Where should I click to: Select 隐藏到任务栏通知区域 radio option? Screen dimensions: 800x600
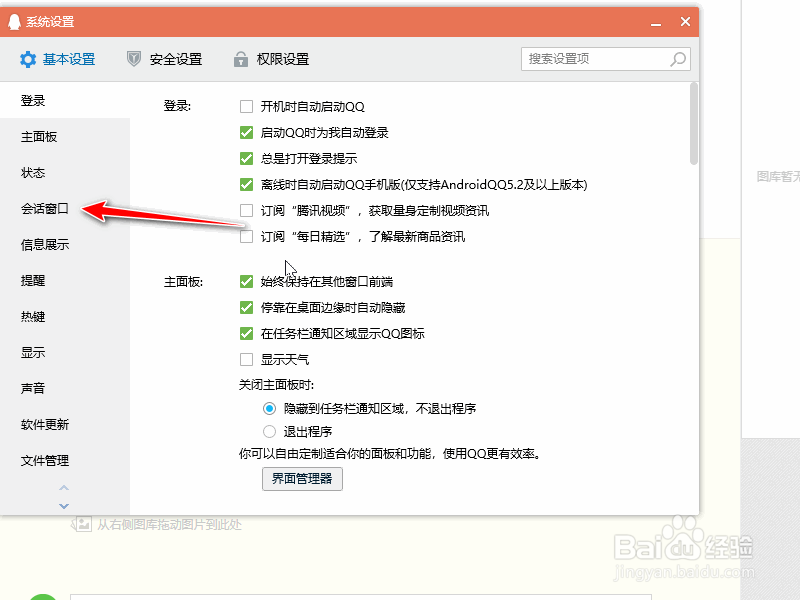[269, 409]
